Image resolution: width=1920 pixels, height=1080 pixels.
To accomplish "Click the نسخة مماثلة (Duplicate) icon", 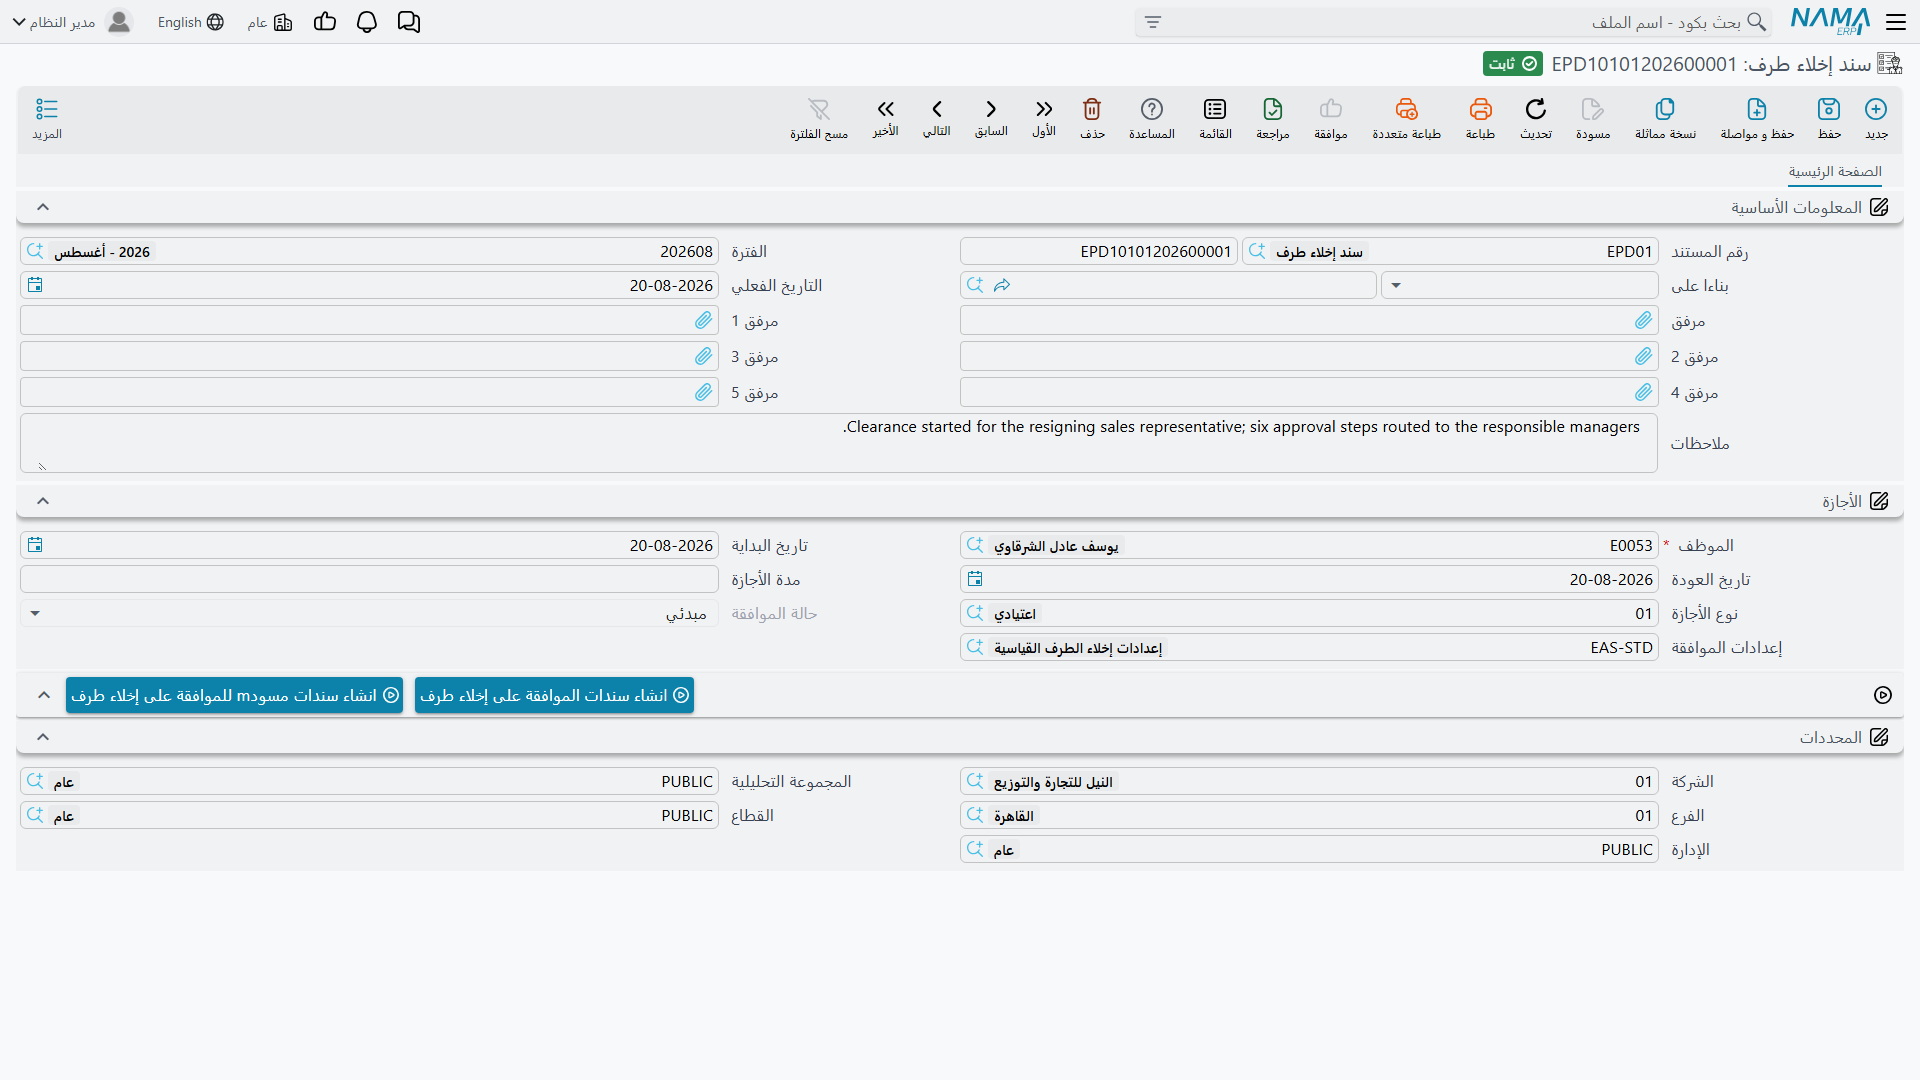I will click(1665, 109).
